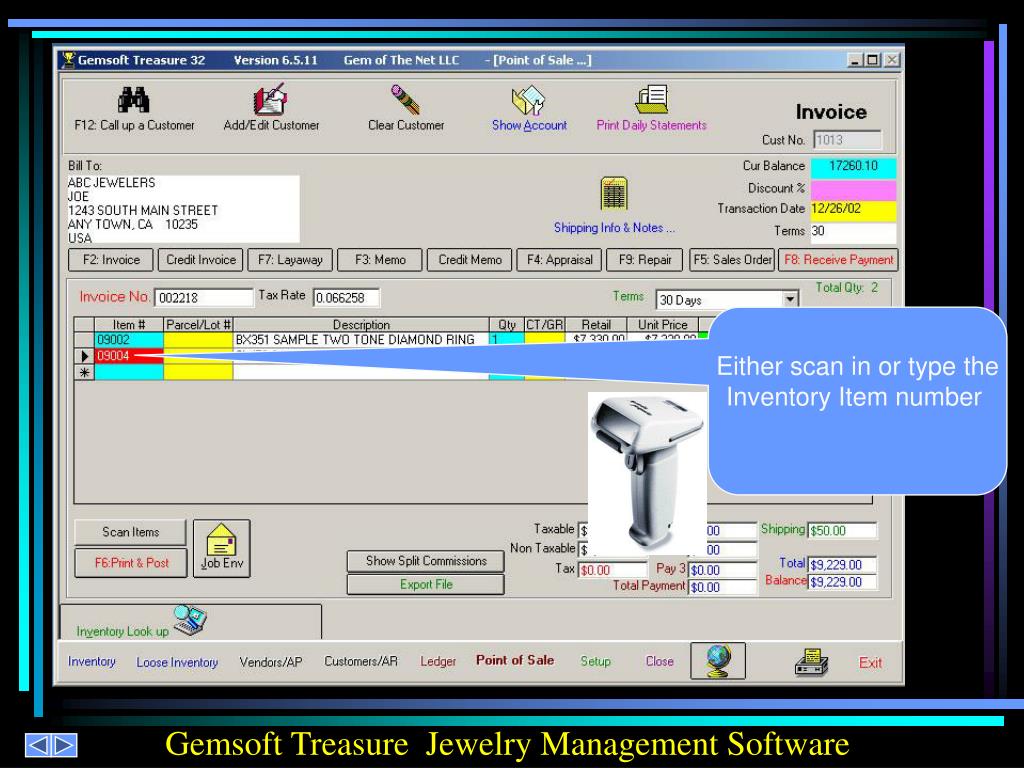Click the Total field $9,229.00
The image size is (1024, 768).
pyautogui.click(x=842, y=565)
